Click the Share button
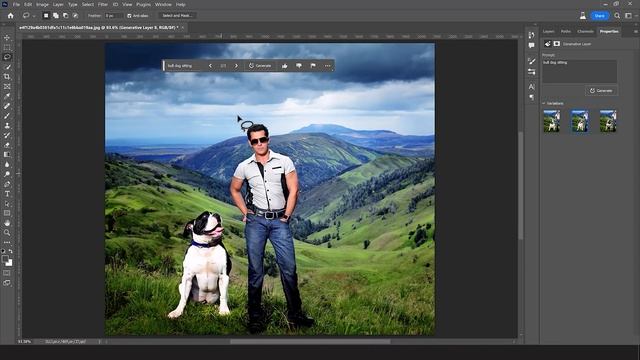The width and height of the screenshot is (640, 360). 600,16
